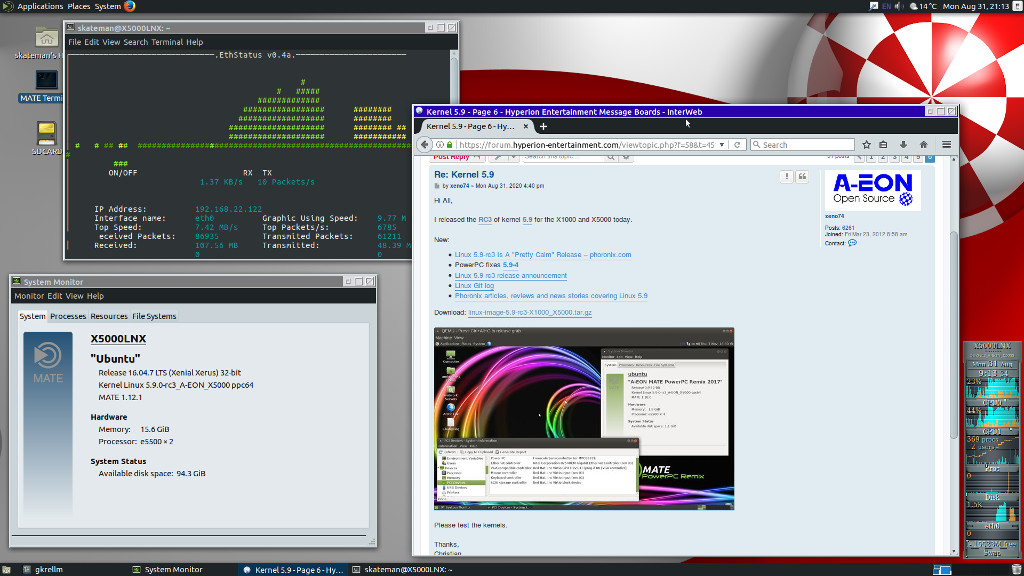The width and height of the screenshot is (1024, 576).
Task: Open System Monitor's Monitor menu
Action: point(29,296)
